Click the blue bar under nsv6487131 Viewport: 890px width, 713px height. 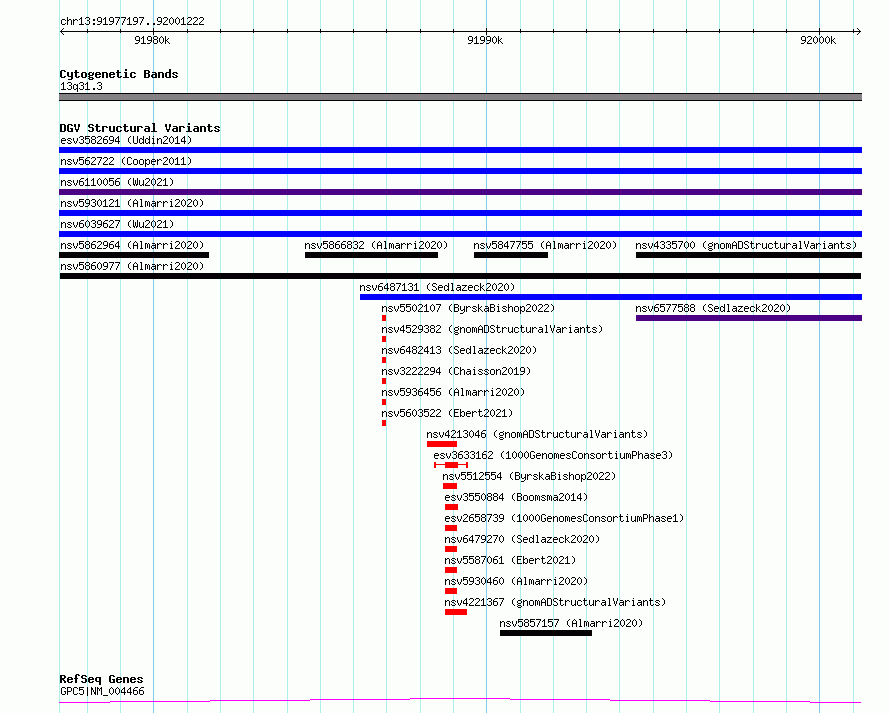coord(611,297)
